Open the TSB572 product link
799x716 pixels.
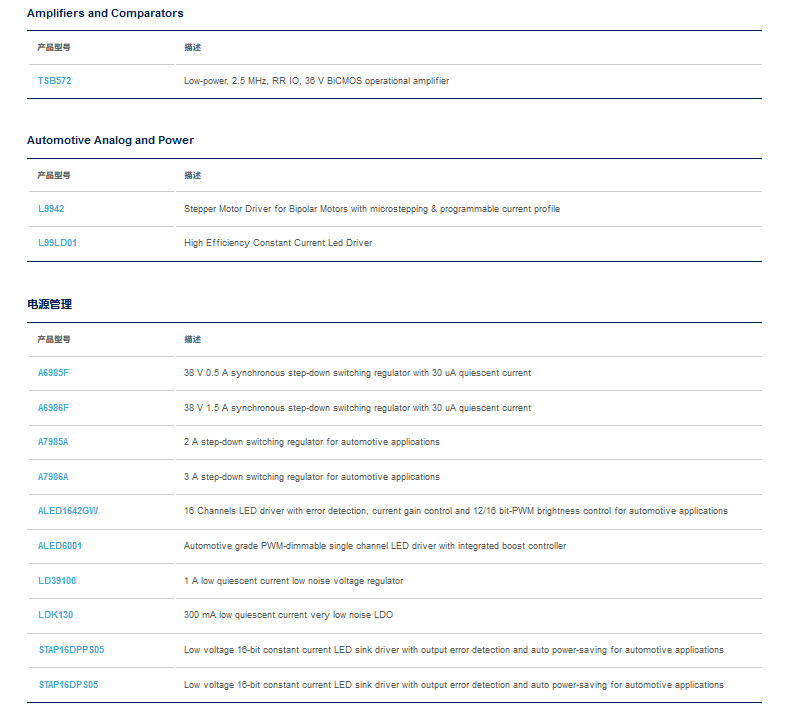coord(55,81)
